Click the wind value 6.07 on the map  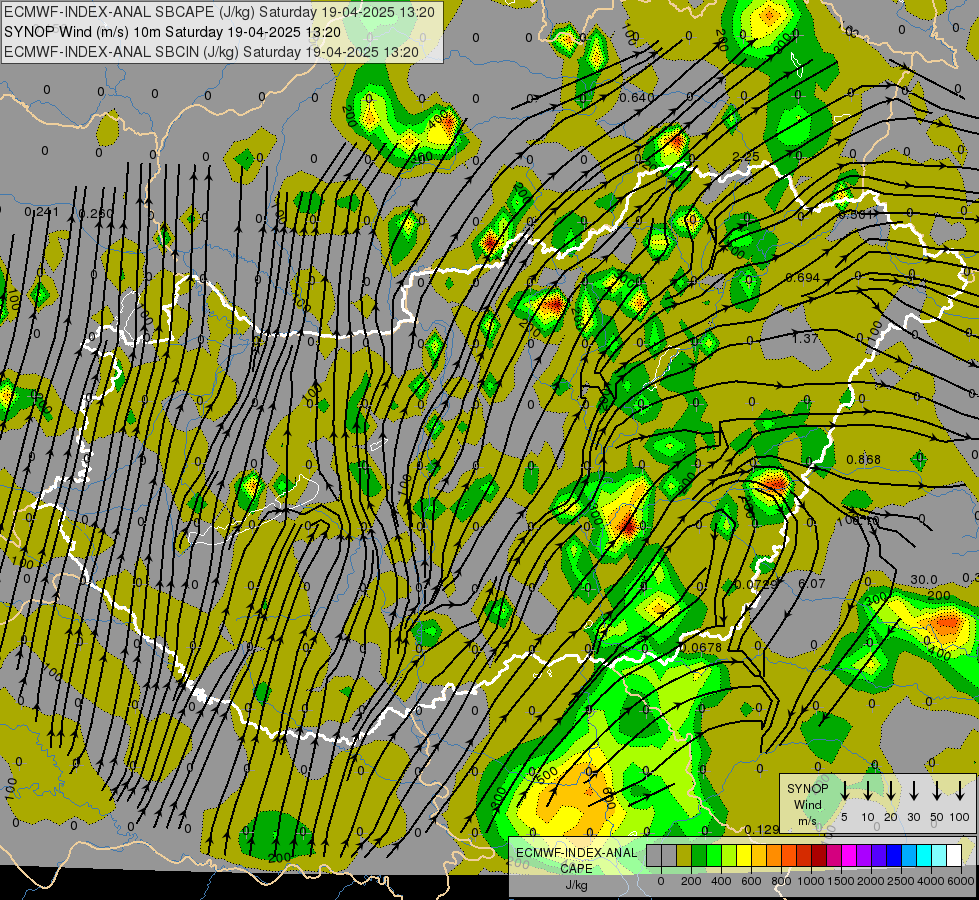click(812, 583)
